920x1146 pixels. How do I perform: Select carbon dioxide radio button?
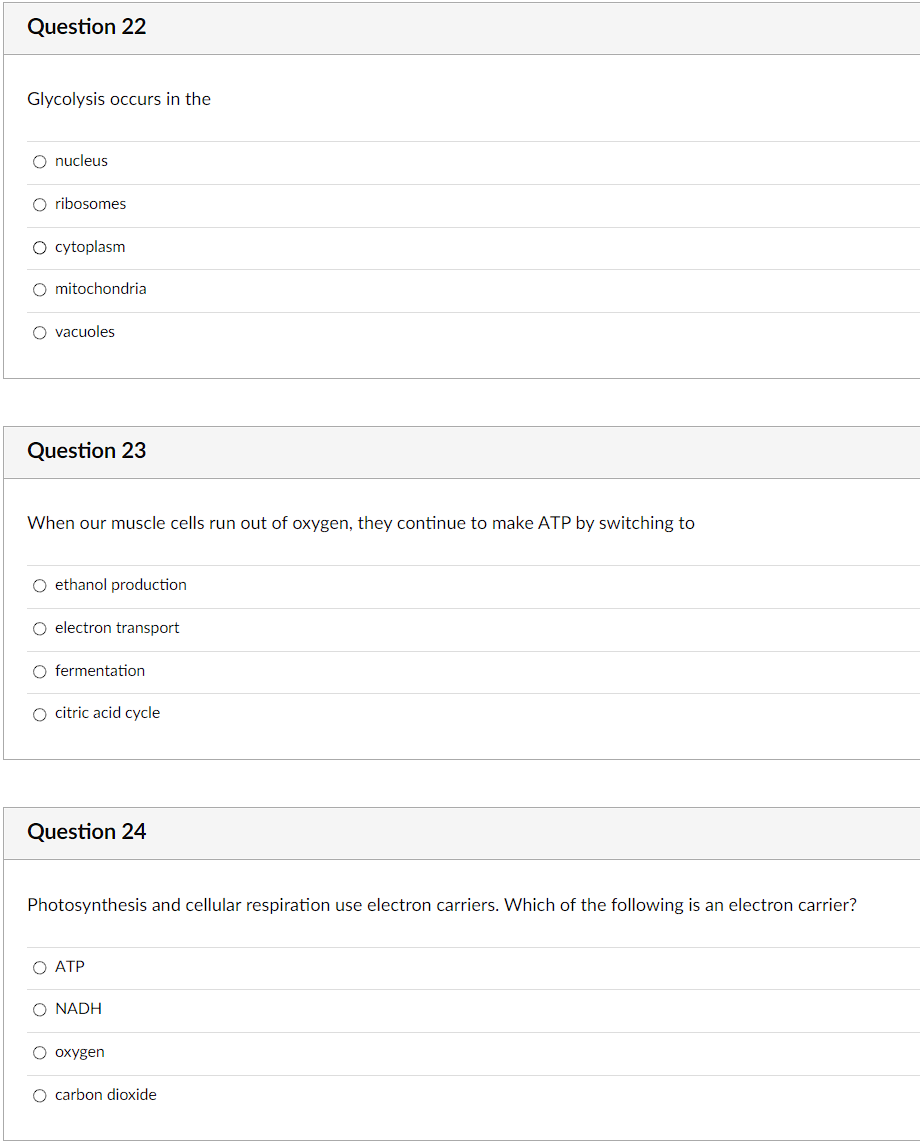(39, 1096)
